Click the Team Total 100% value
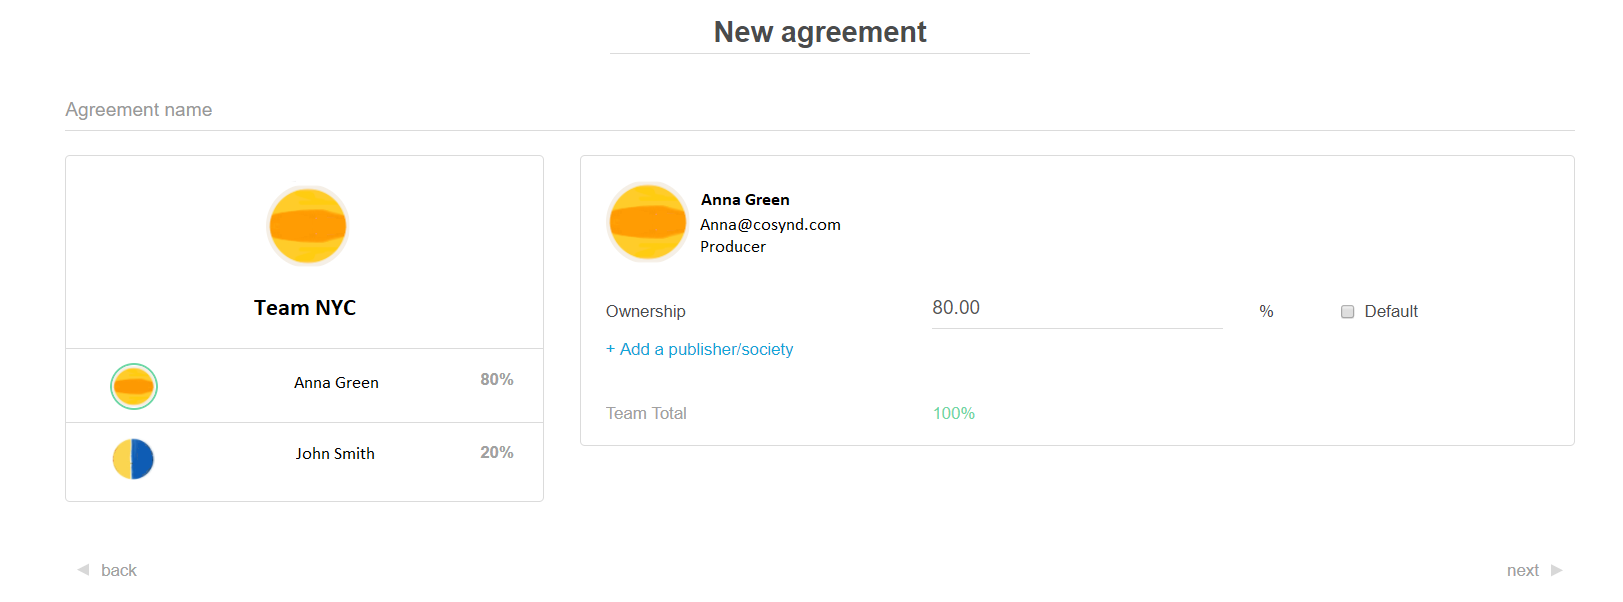 (x=953, y=414)
